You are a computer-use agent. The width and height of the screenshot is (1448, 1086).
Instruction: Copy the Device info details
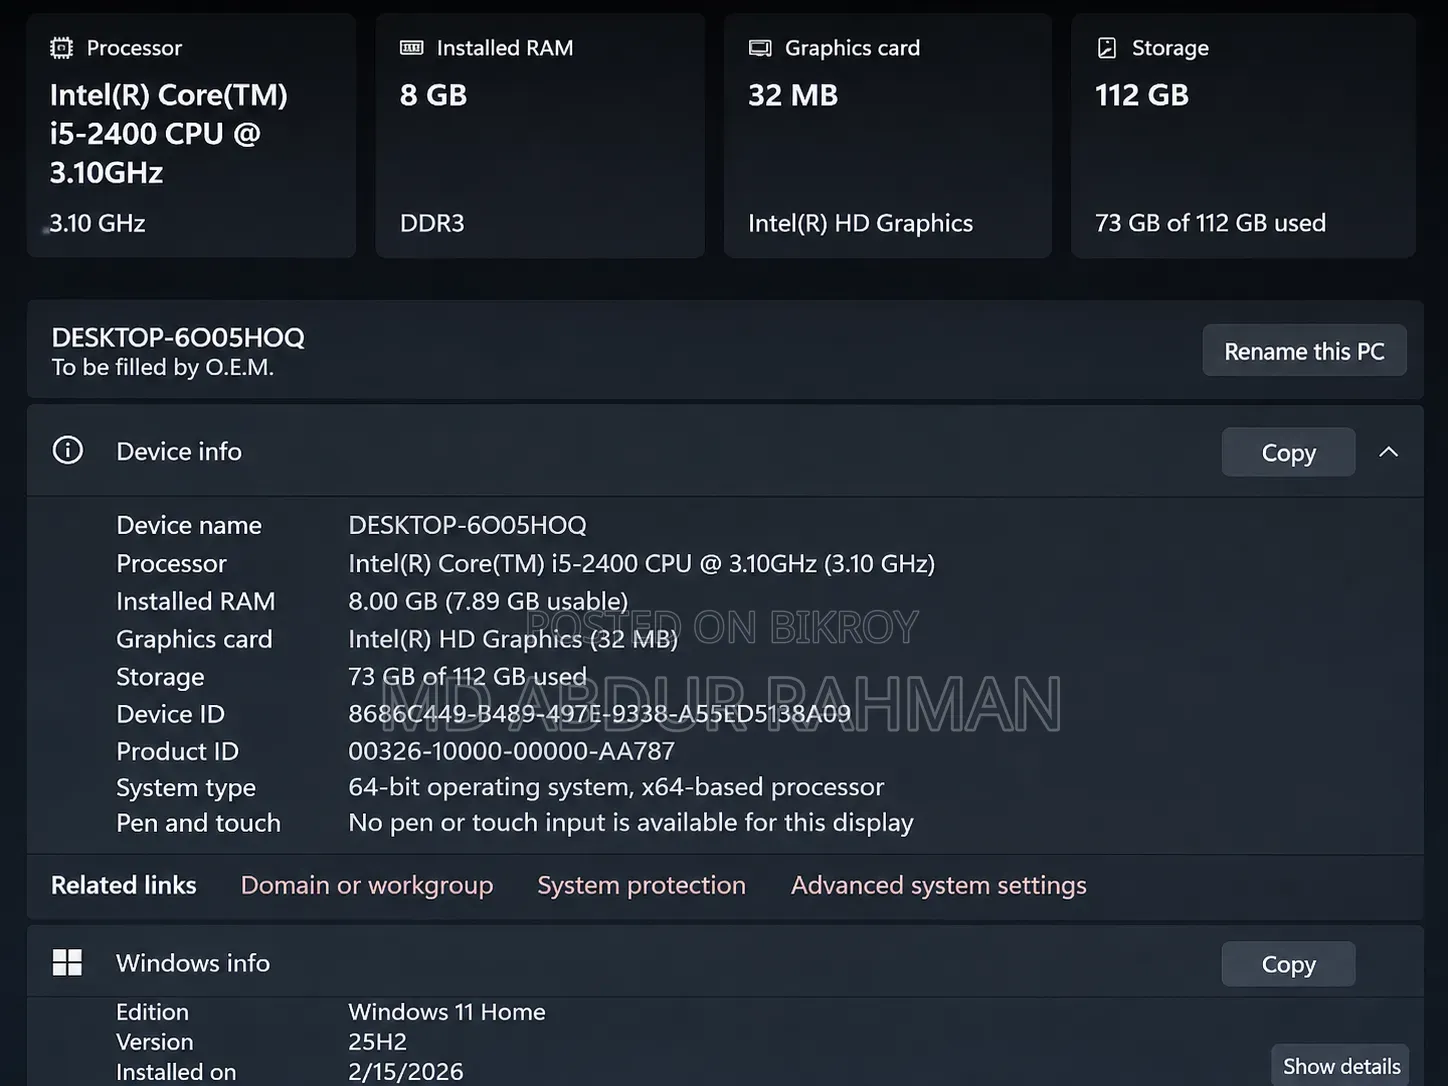1288,453
